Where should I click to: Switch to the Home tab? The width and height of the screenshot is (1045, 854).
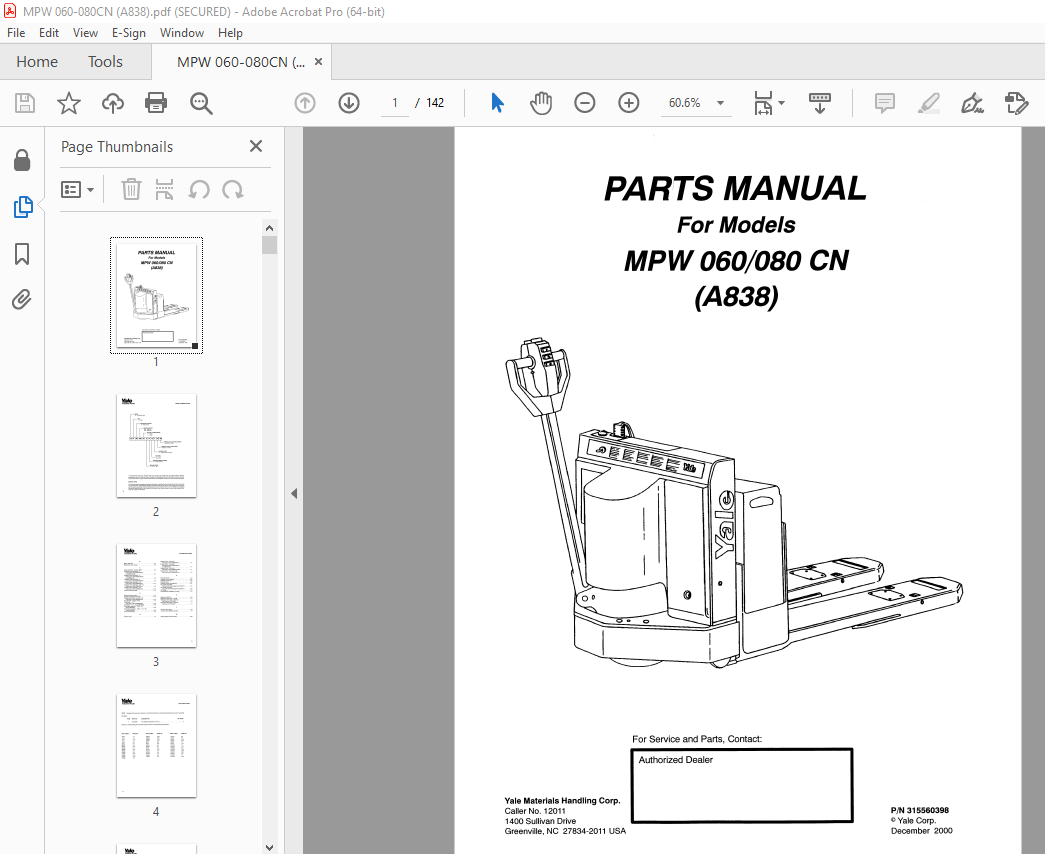pos(37,62)
